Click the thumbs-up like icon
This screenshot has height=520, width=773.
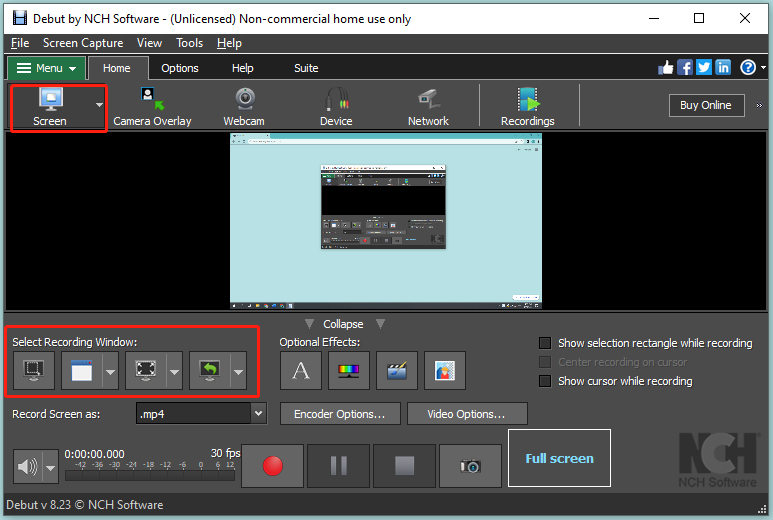pyautogui.click(x=666, y=67)
